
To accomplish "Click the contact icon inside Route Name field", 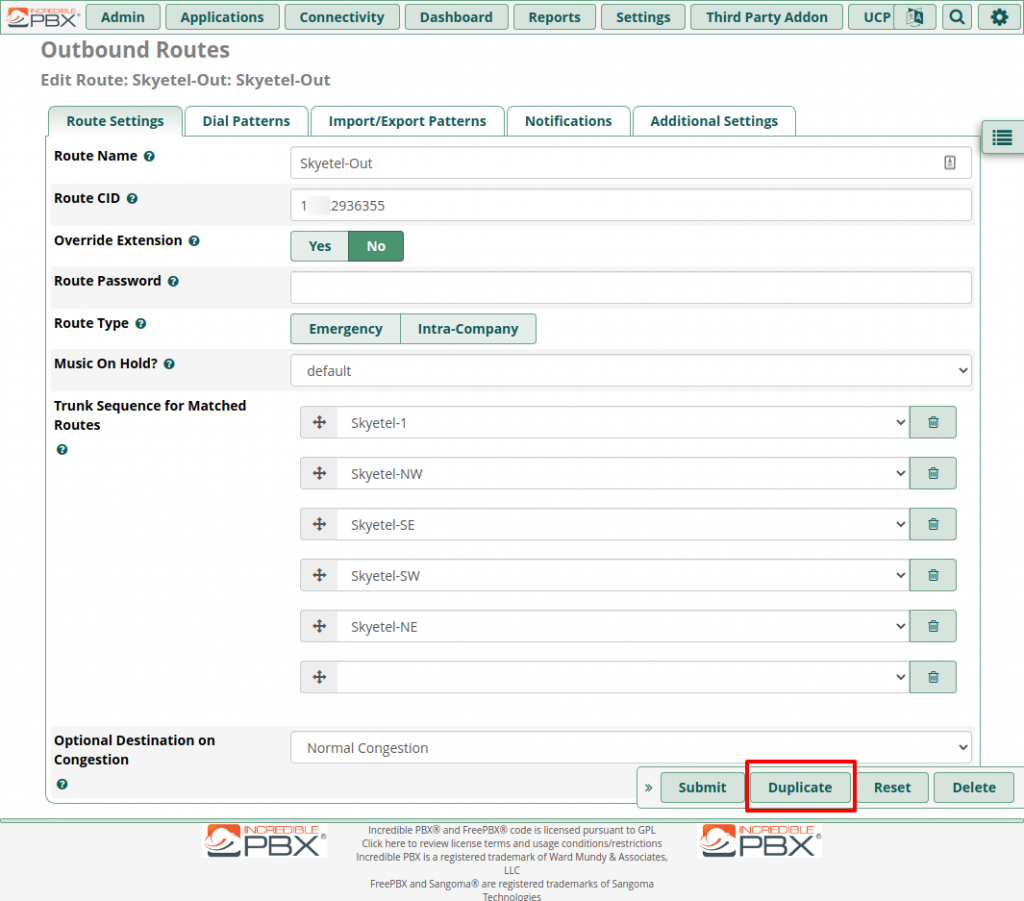I will point(950,163).
